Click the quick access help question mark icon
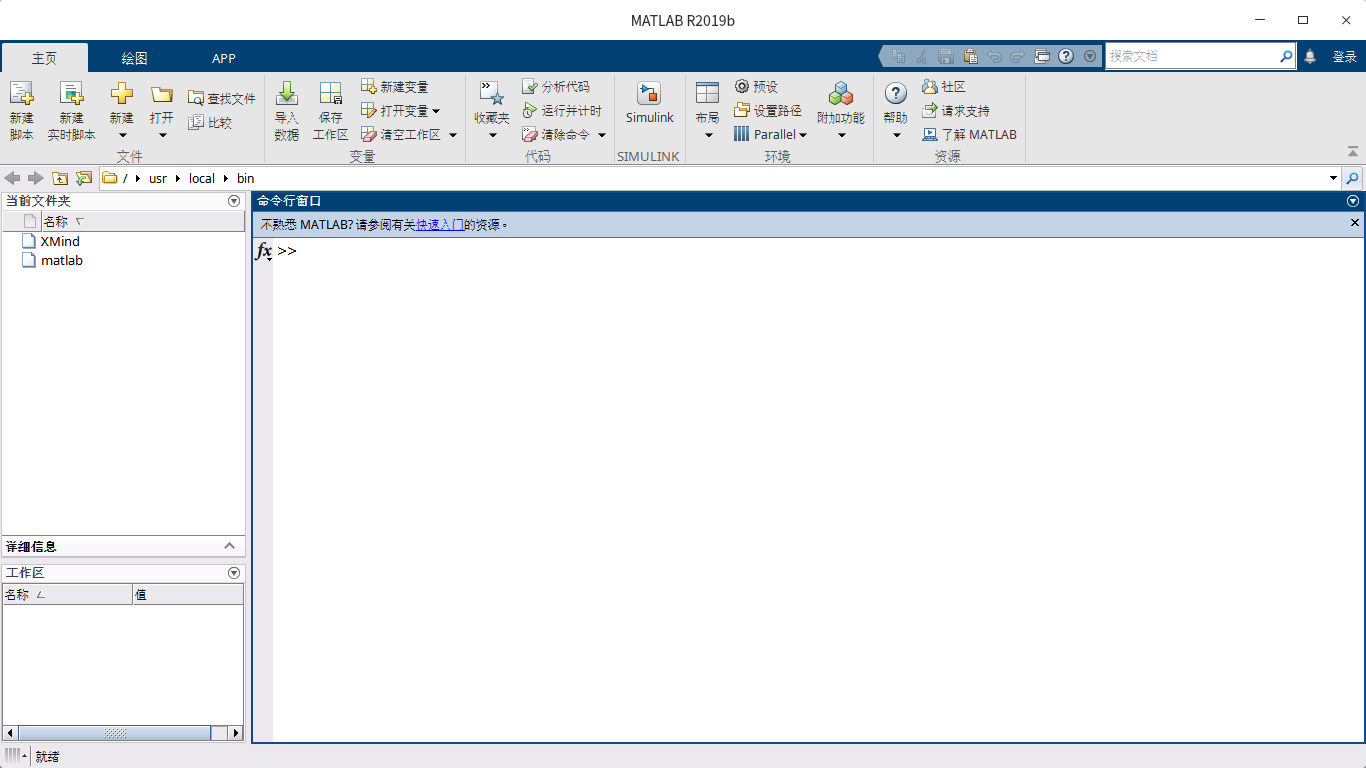The image size is (1366, 768). pyautogui.click(x=1066, y=57)
